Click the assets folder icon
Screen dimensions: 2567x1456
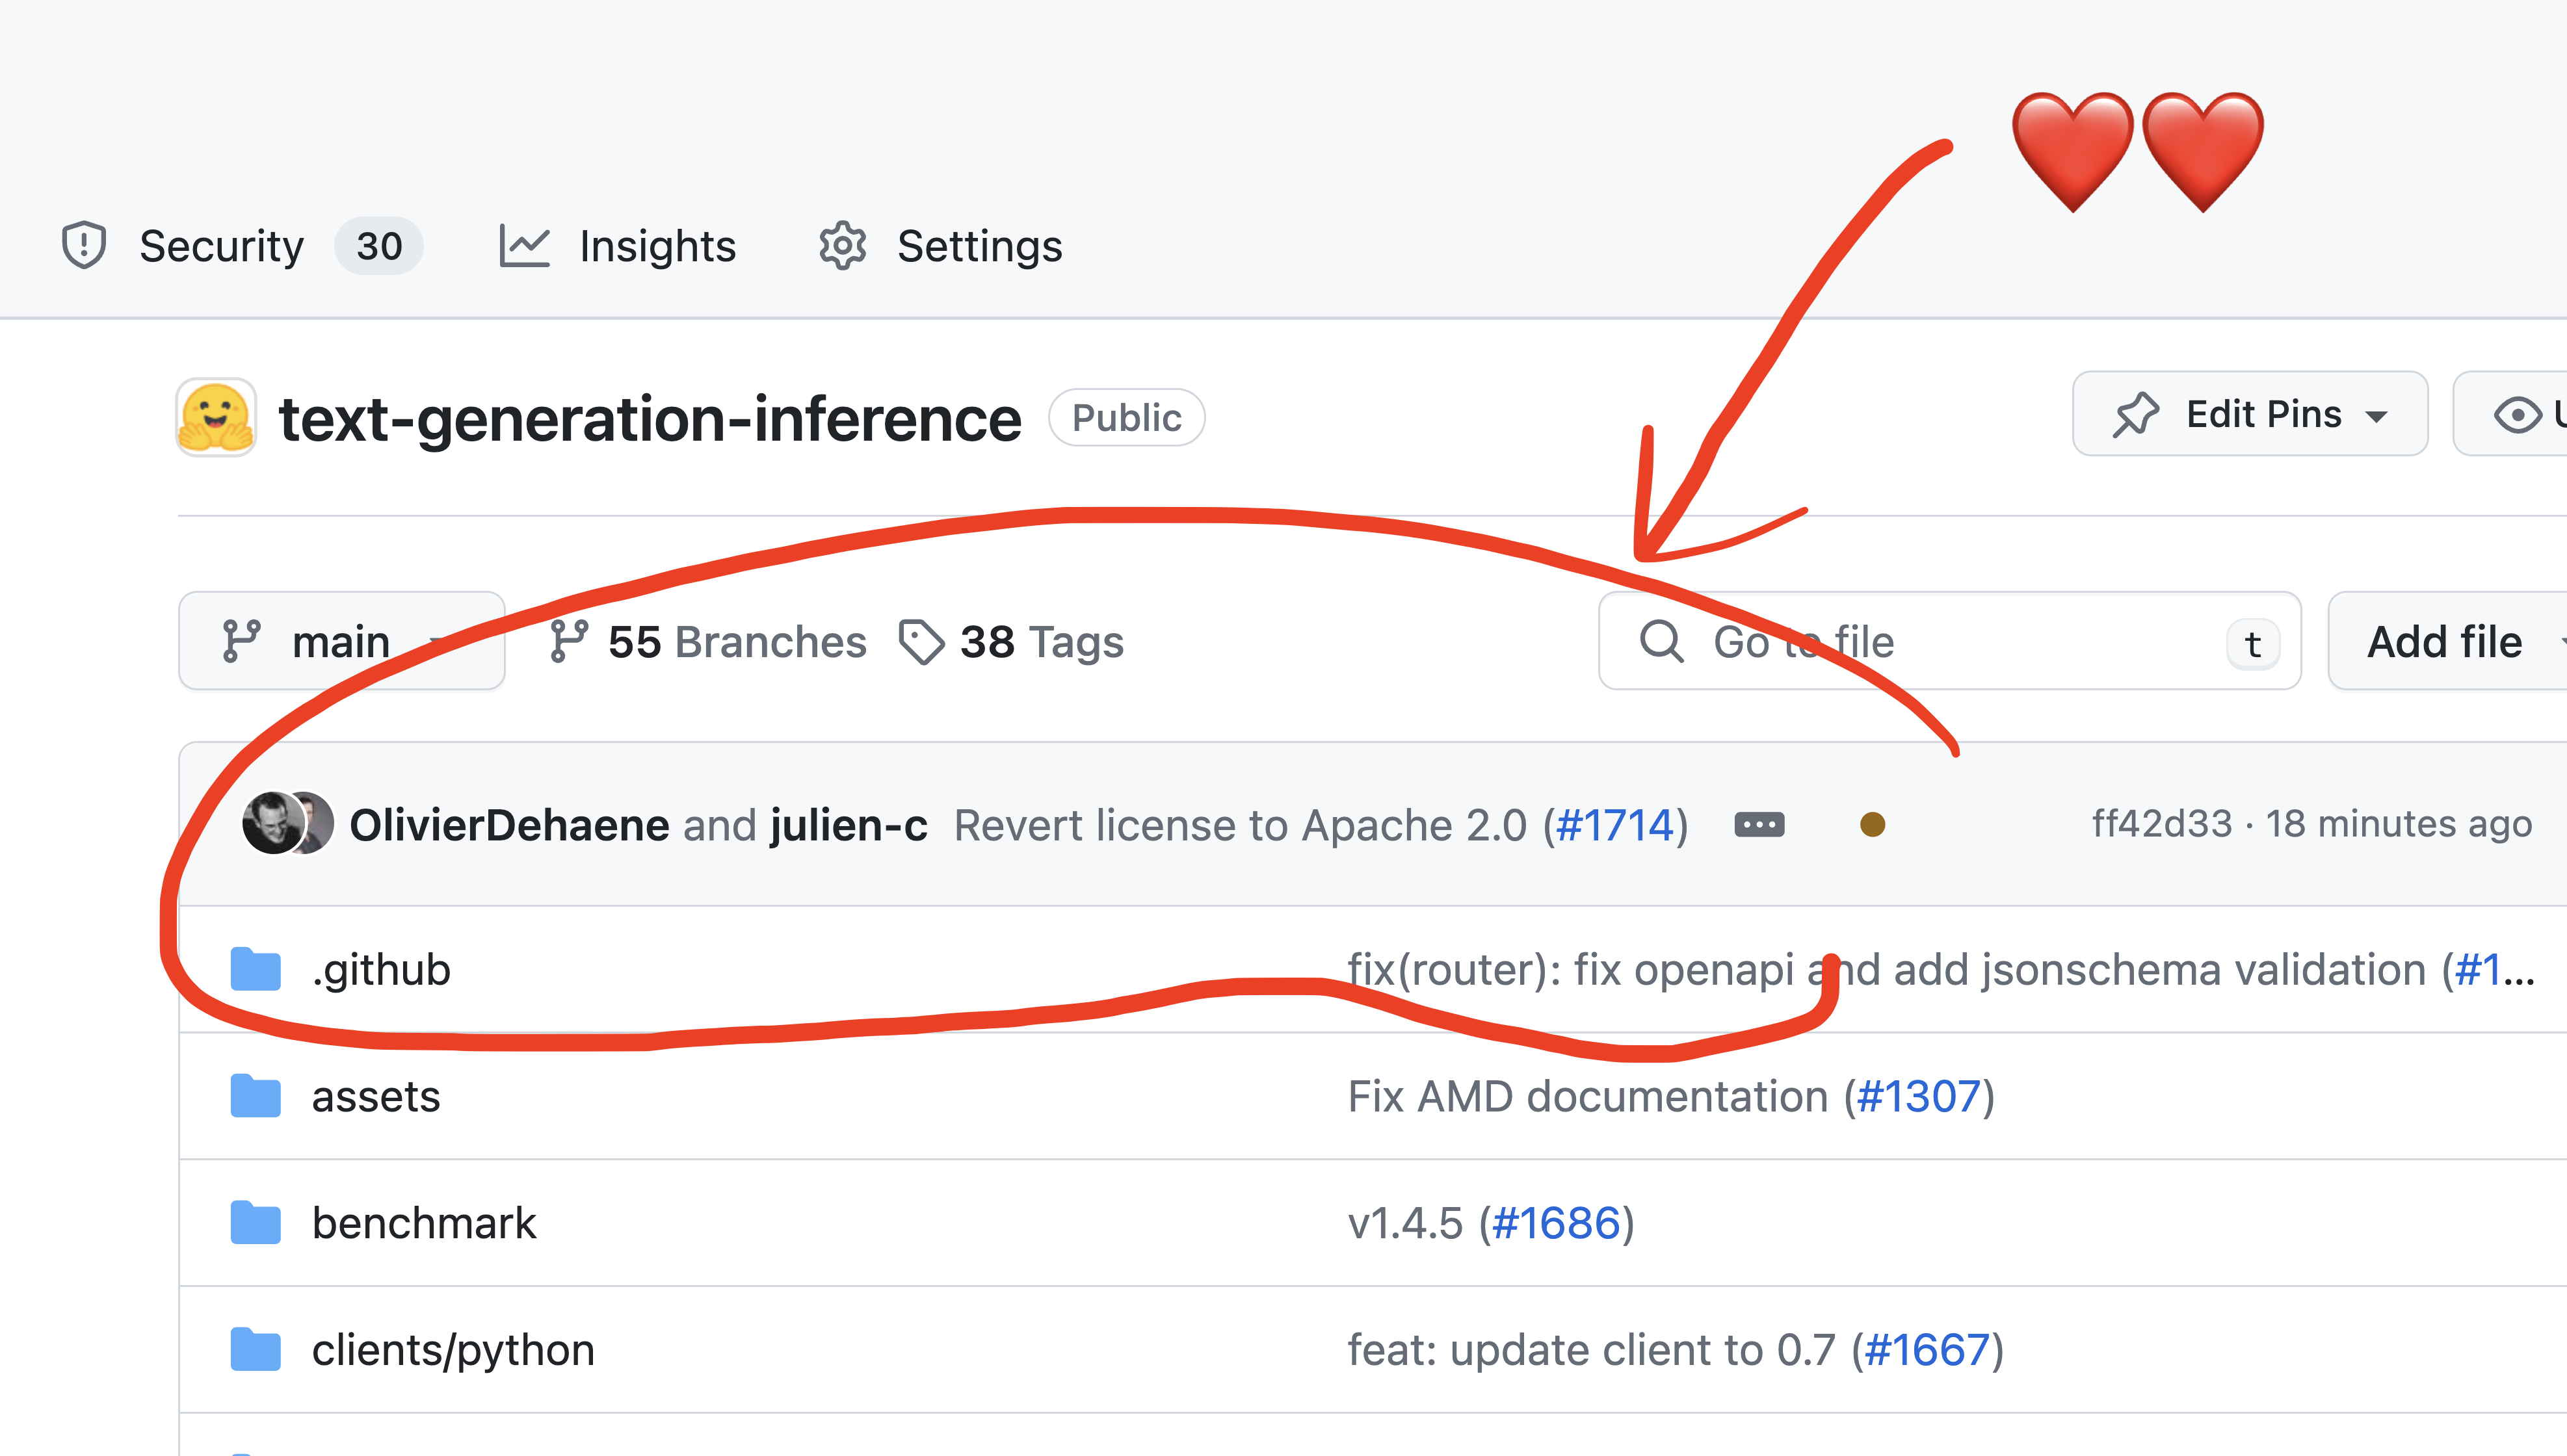[x=255, y=1096]
